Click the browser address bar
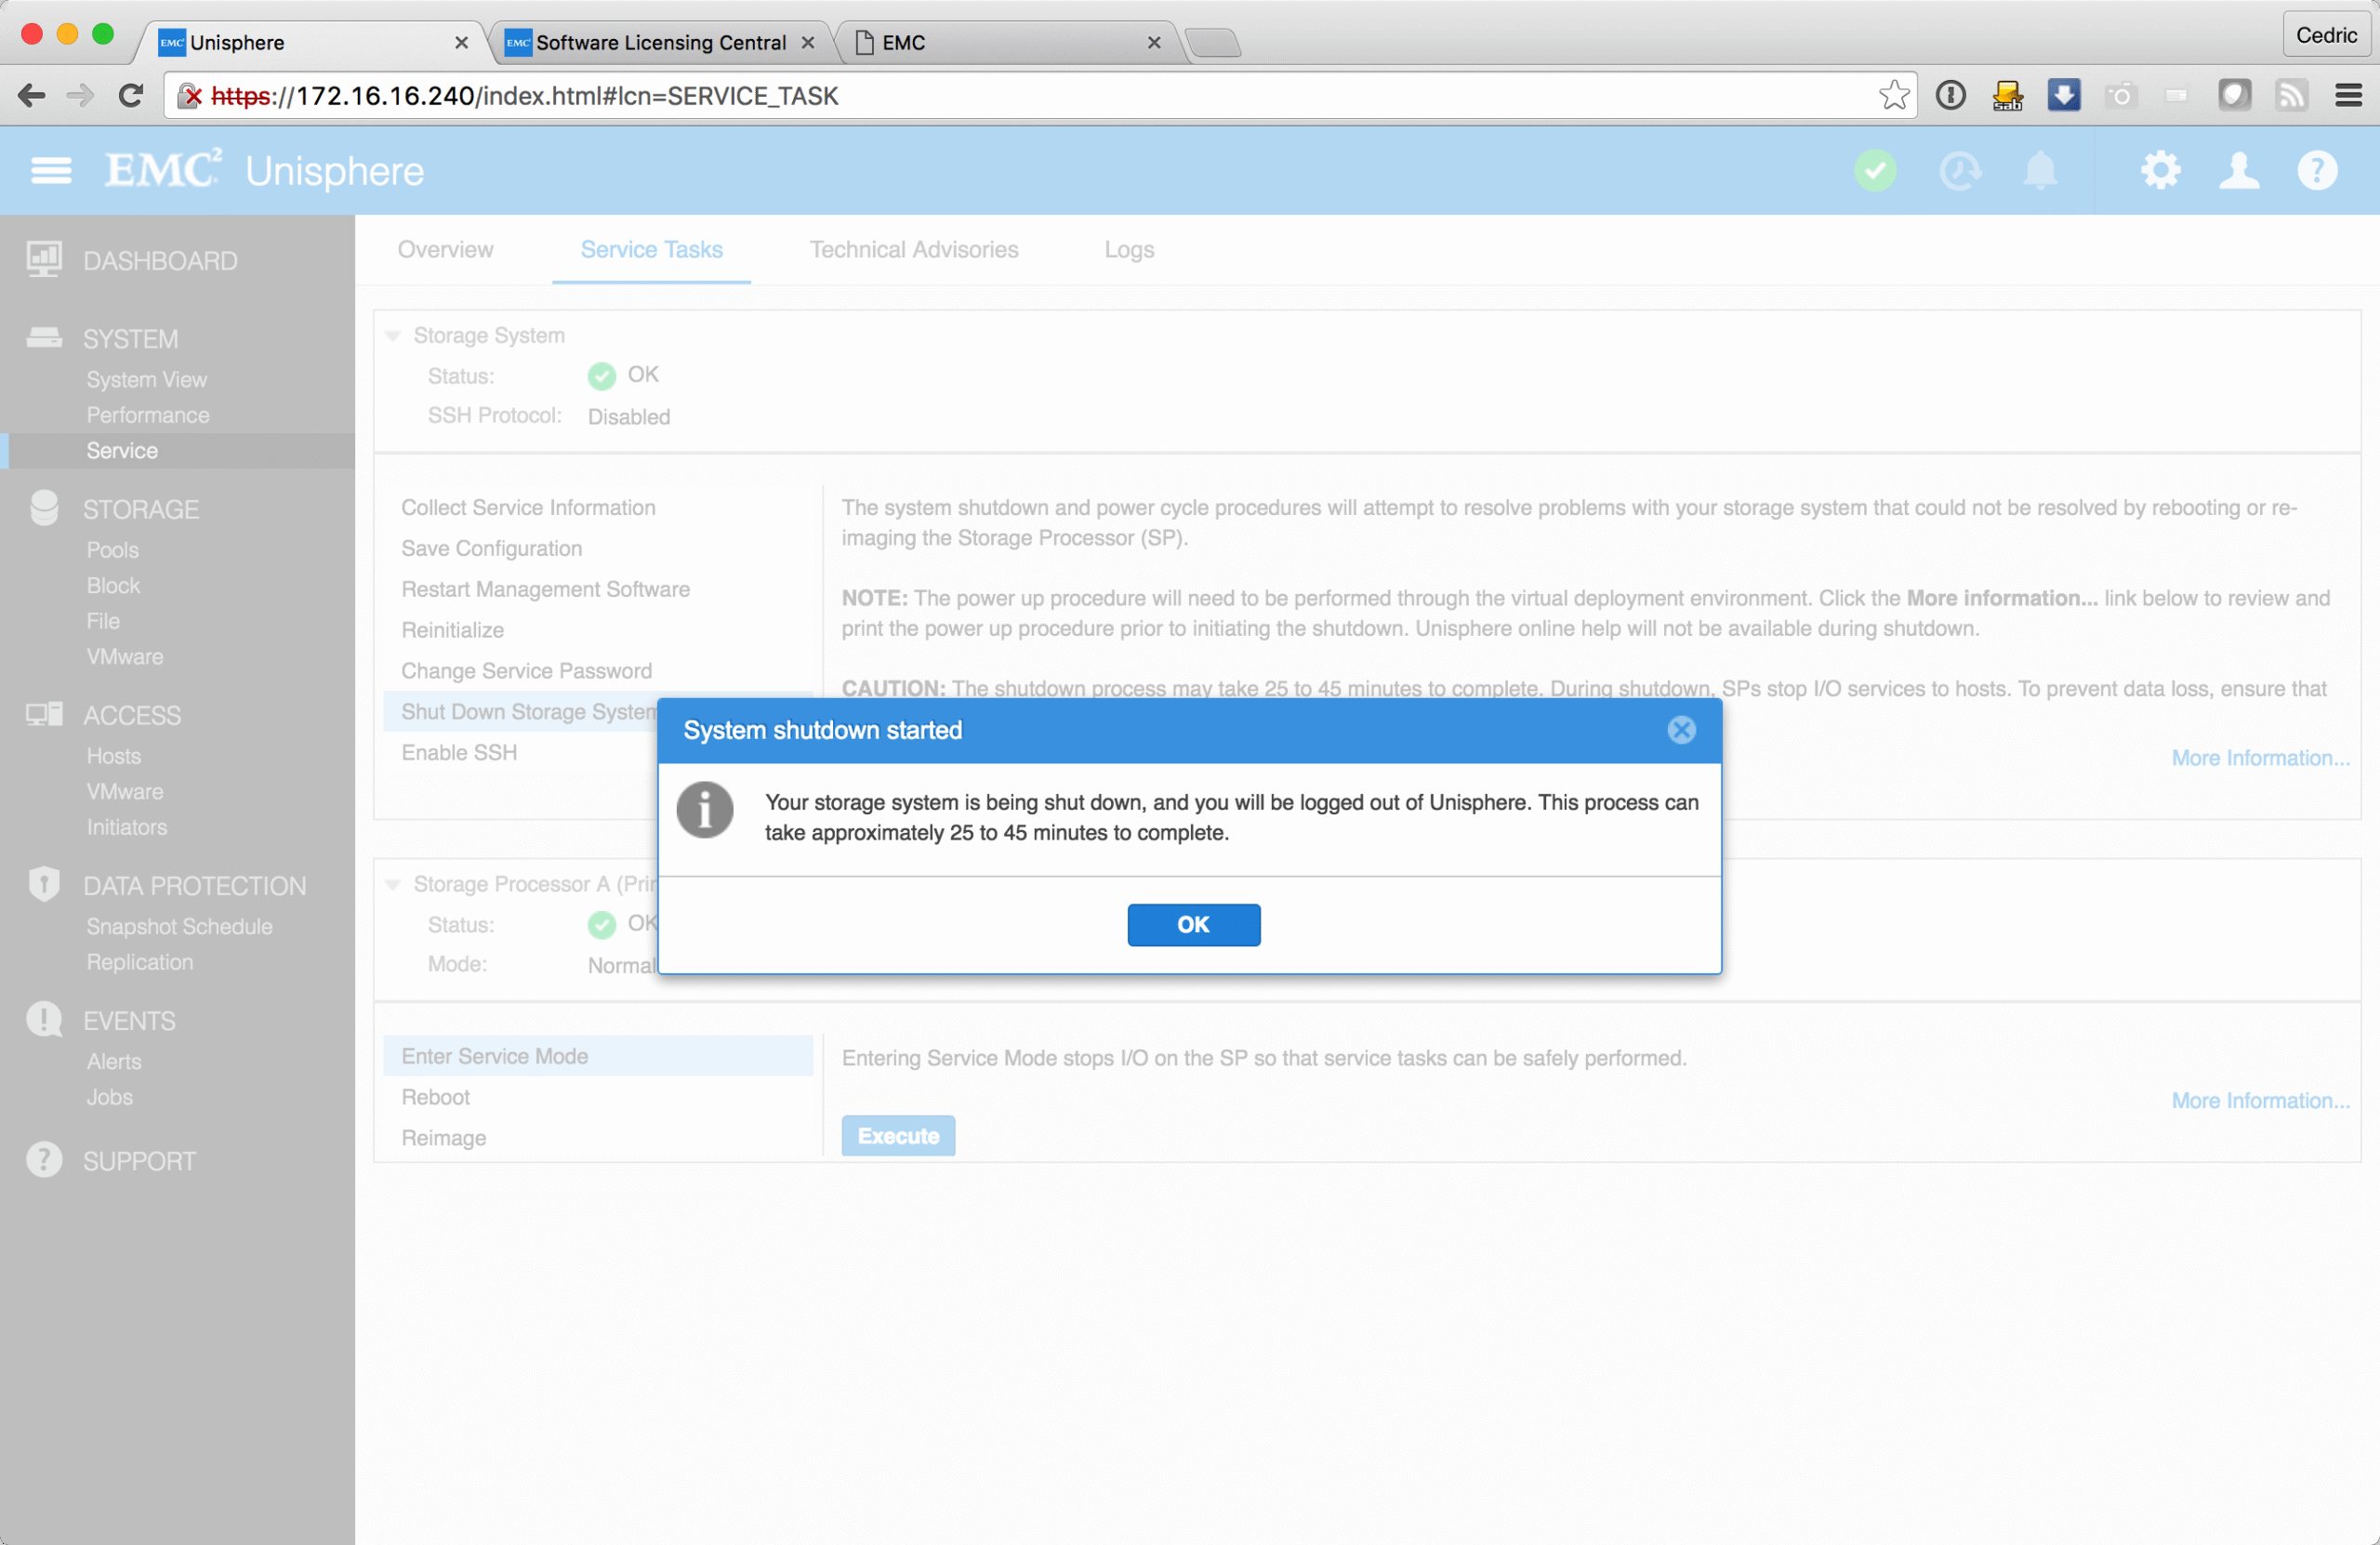This screenshot has width=2380, height=1545. pos(1000,96)
